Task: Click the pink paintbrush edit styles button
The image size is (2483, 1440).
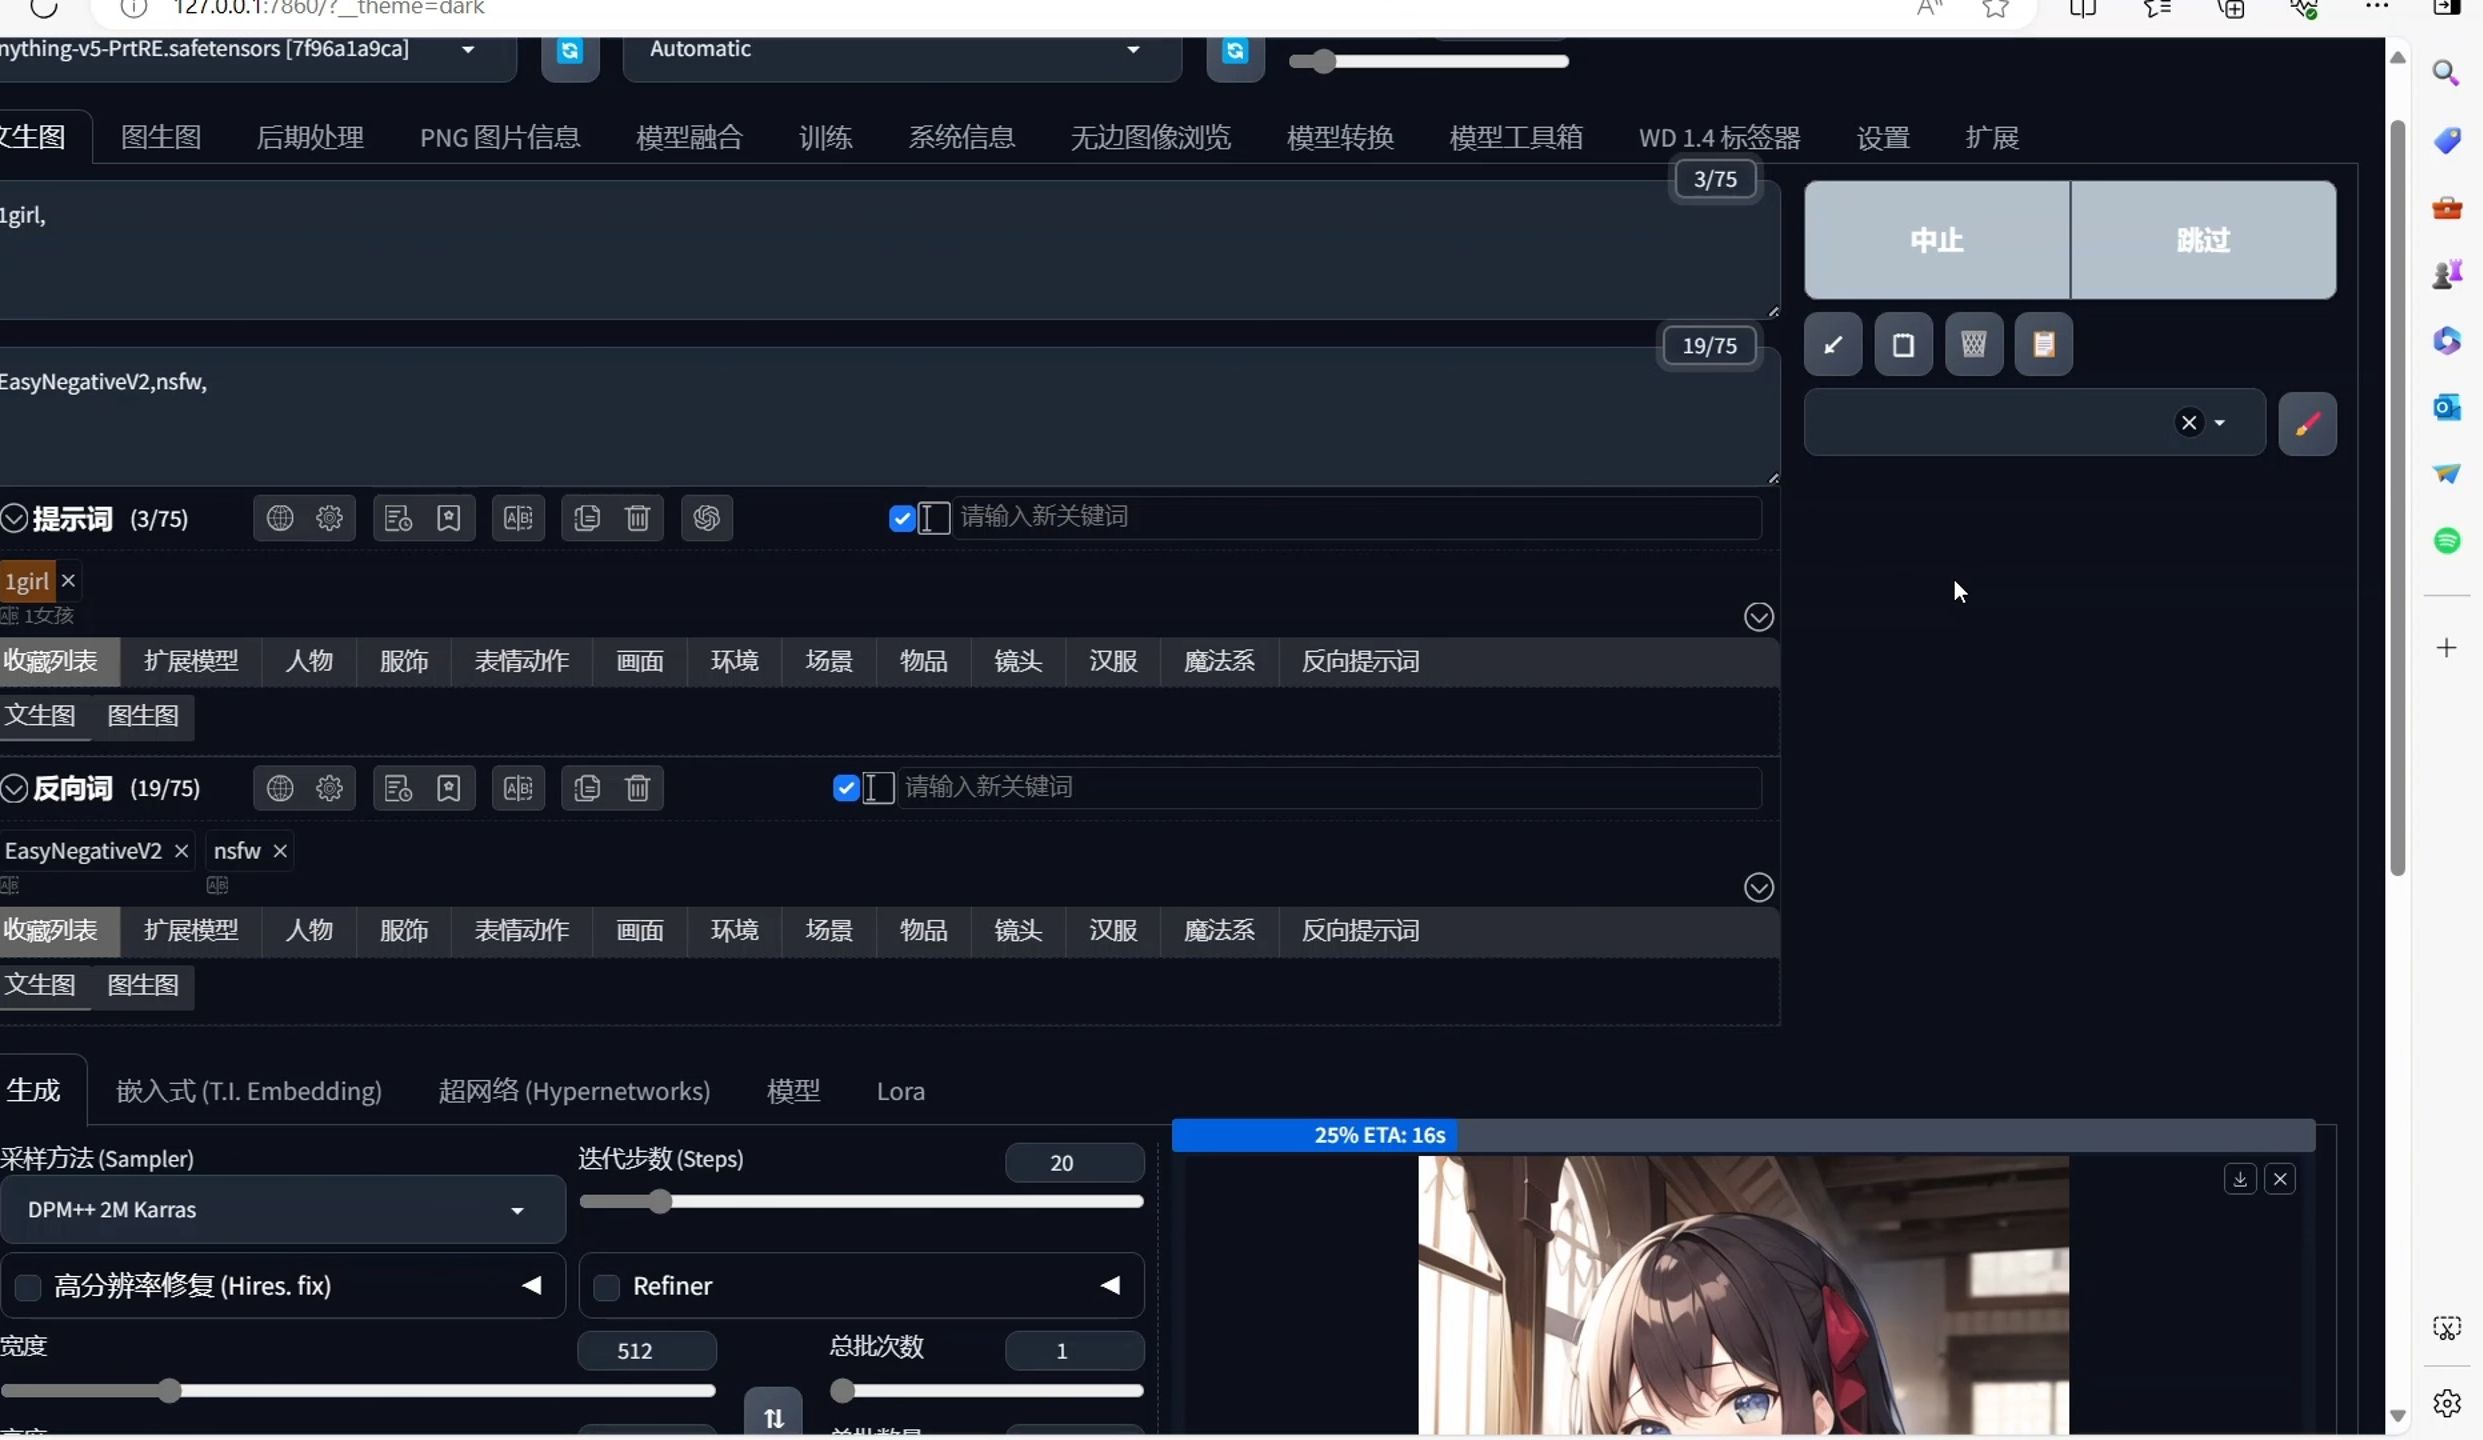Action: [x=2307, y=424]
